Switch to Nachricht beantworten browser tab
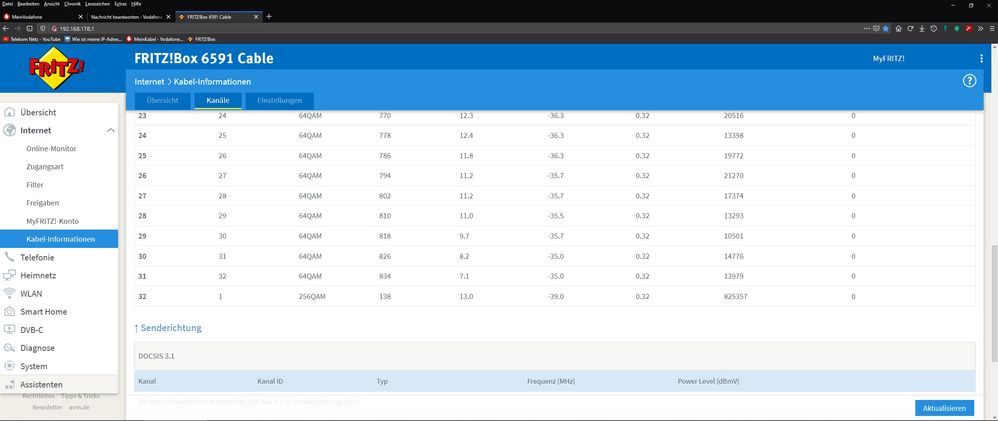The image size is (998, 421). pos(129,17)
